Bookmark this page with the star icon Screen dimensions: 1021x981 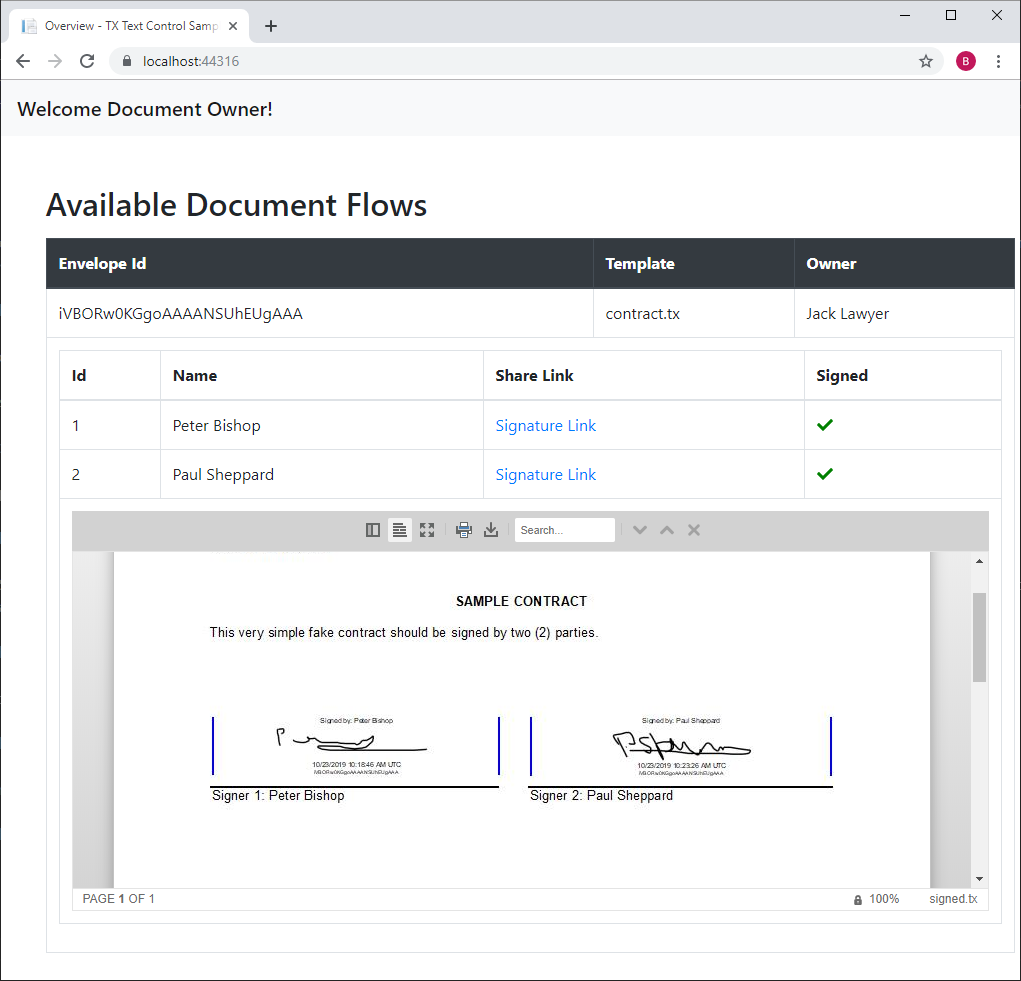click(926, 61)
